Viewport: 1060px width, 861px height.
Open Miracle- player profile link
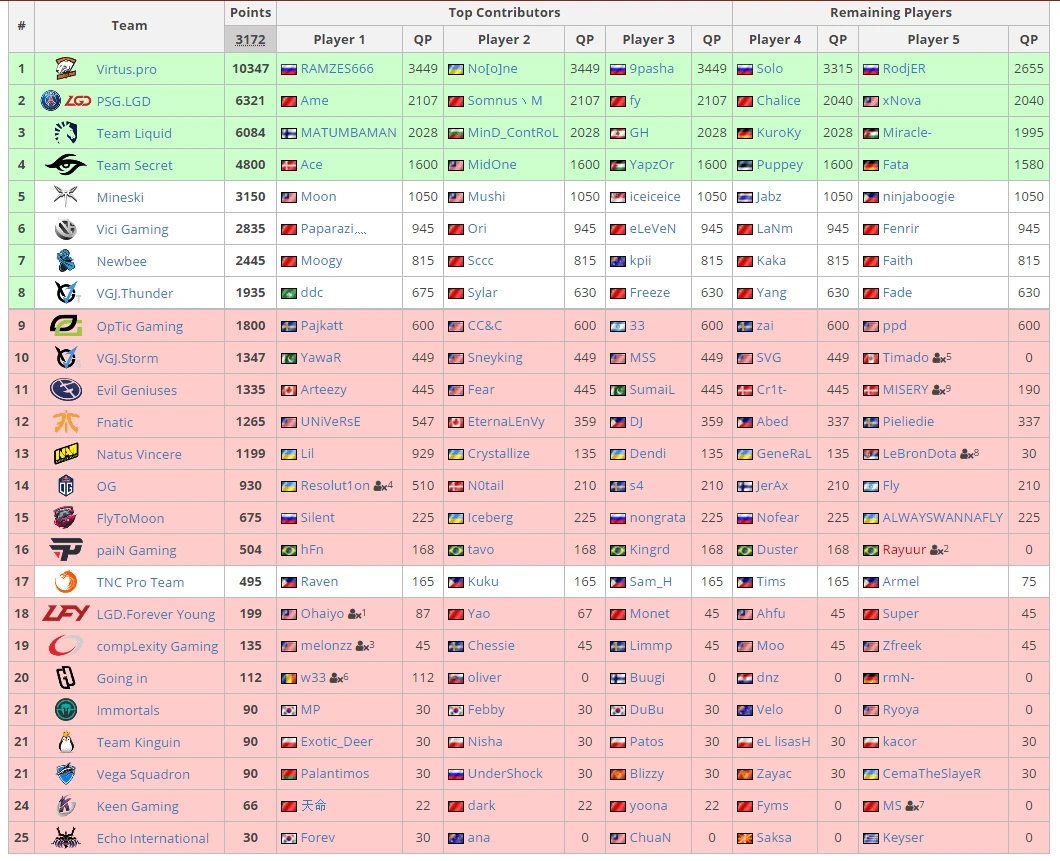907,133
